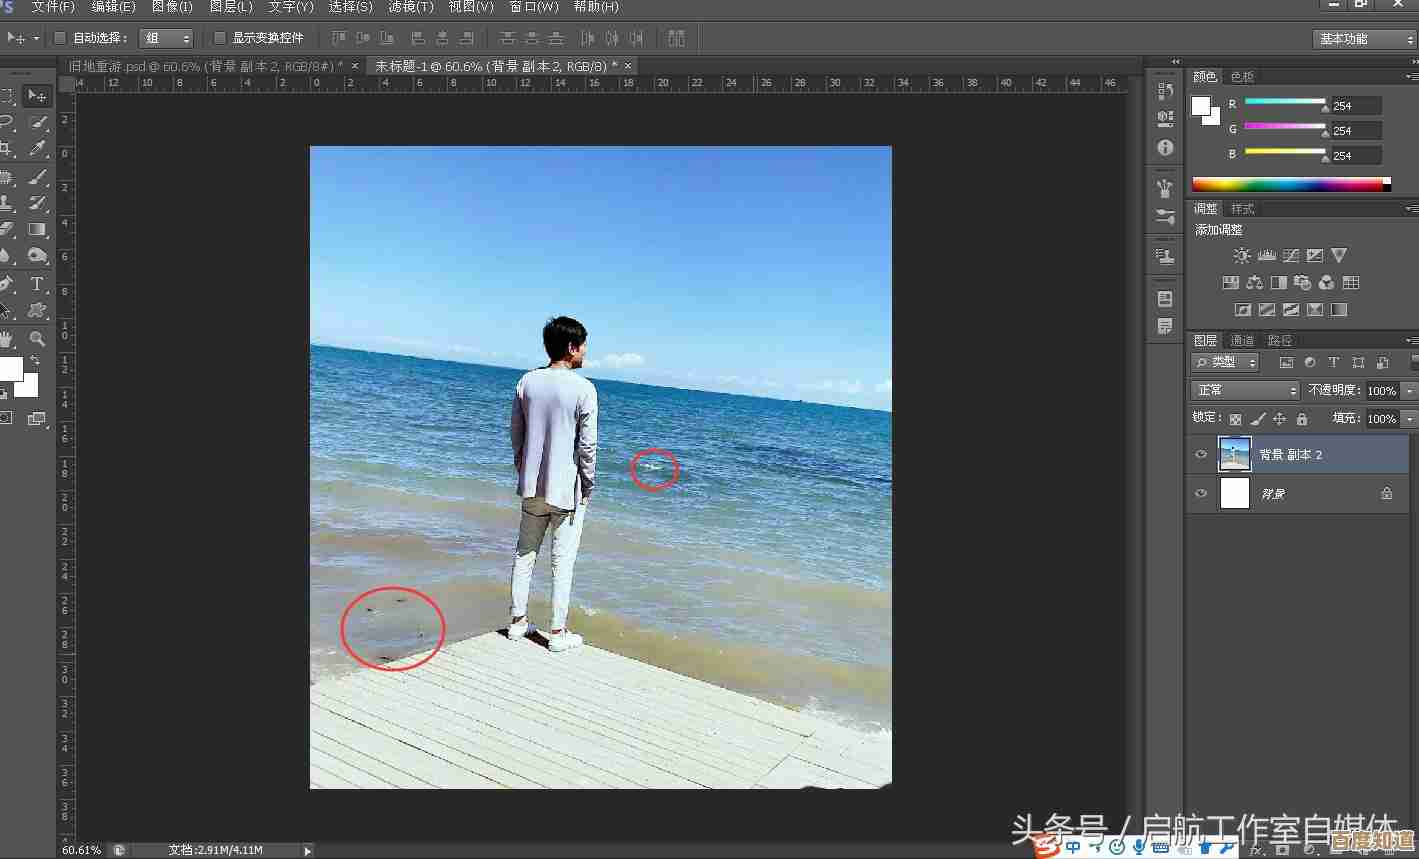The image size is (1419, 859).
Task: Switch to 旧地重游.psd document tab
Action: coord(204,66)
